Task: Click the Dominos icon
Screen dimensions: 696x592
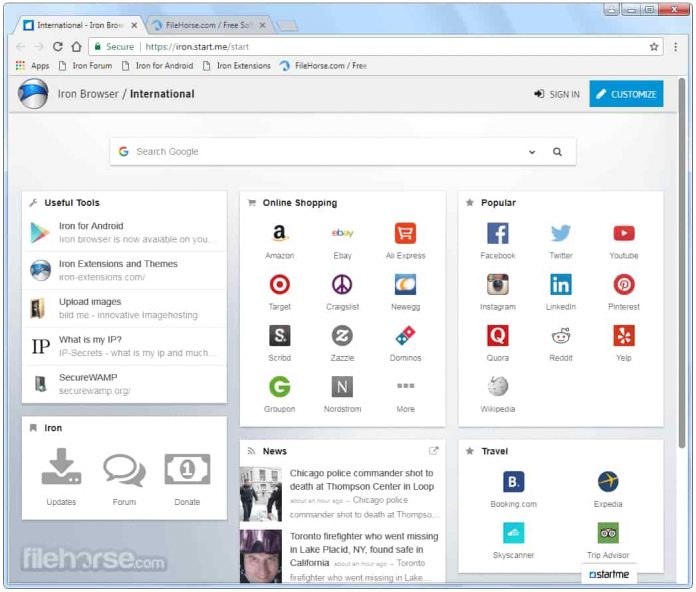Action: click(x=405, y=336)
